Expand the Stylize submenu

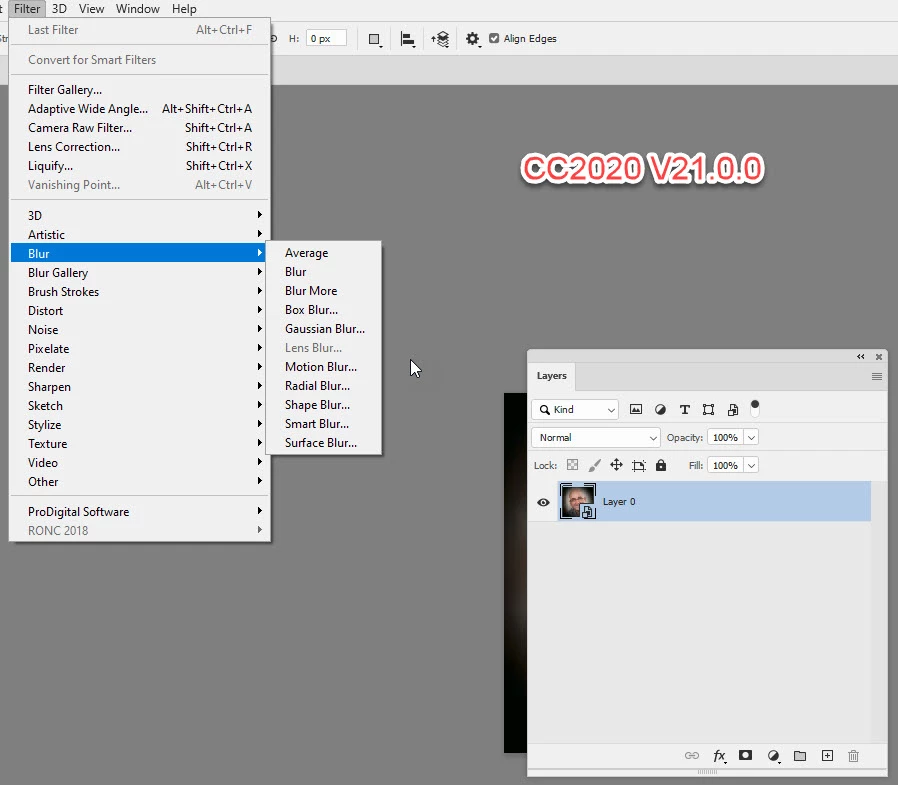[140, 424]
